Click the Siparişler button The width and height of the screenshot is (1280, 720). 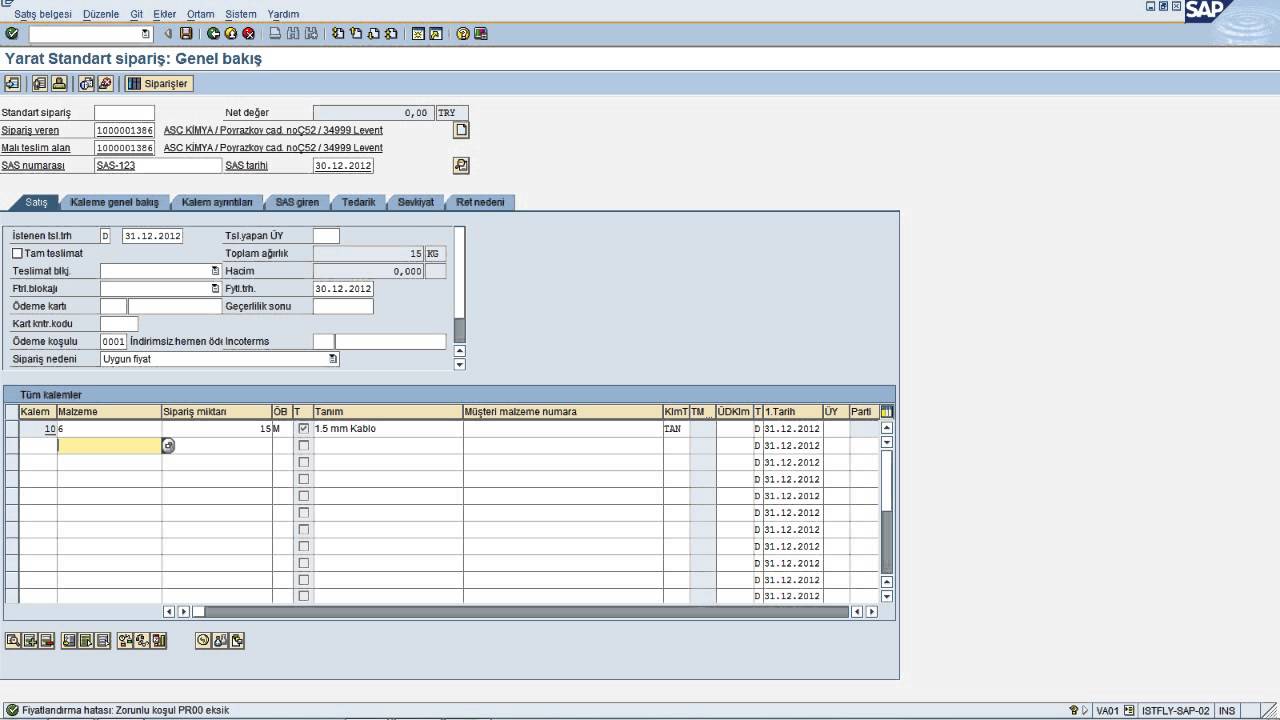pos(158,84)
